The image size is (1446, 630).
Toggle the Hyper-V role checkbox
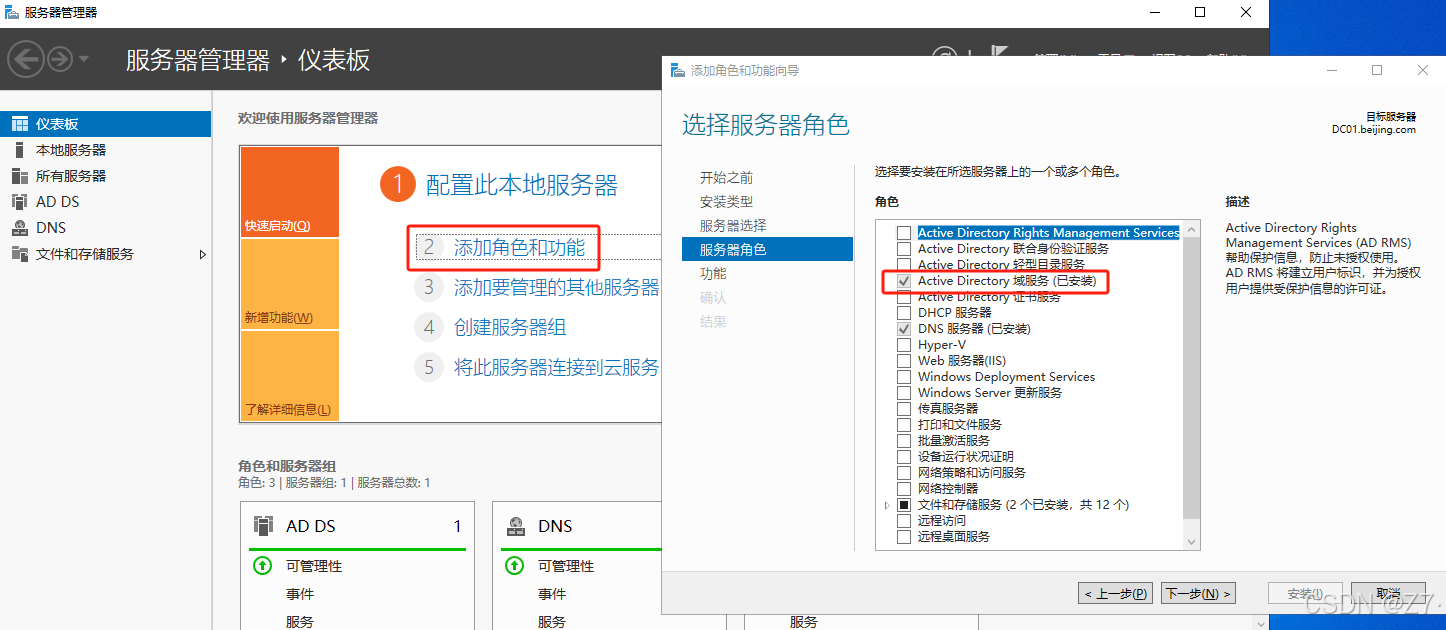pyautogui.click(x=904, y=345)
